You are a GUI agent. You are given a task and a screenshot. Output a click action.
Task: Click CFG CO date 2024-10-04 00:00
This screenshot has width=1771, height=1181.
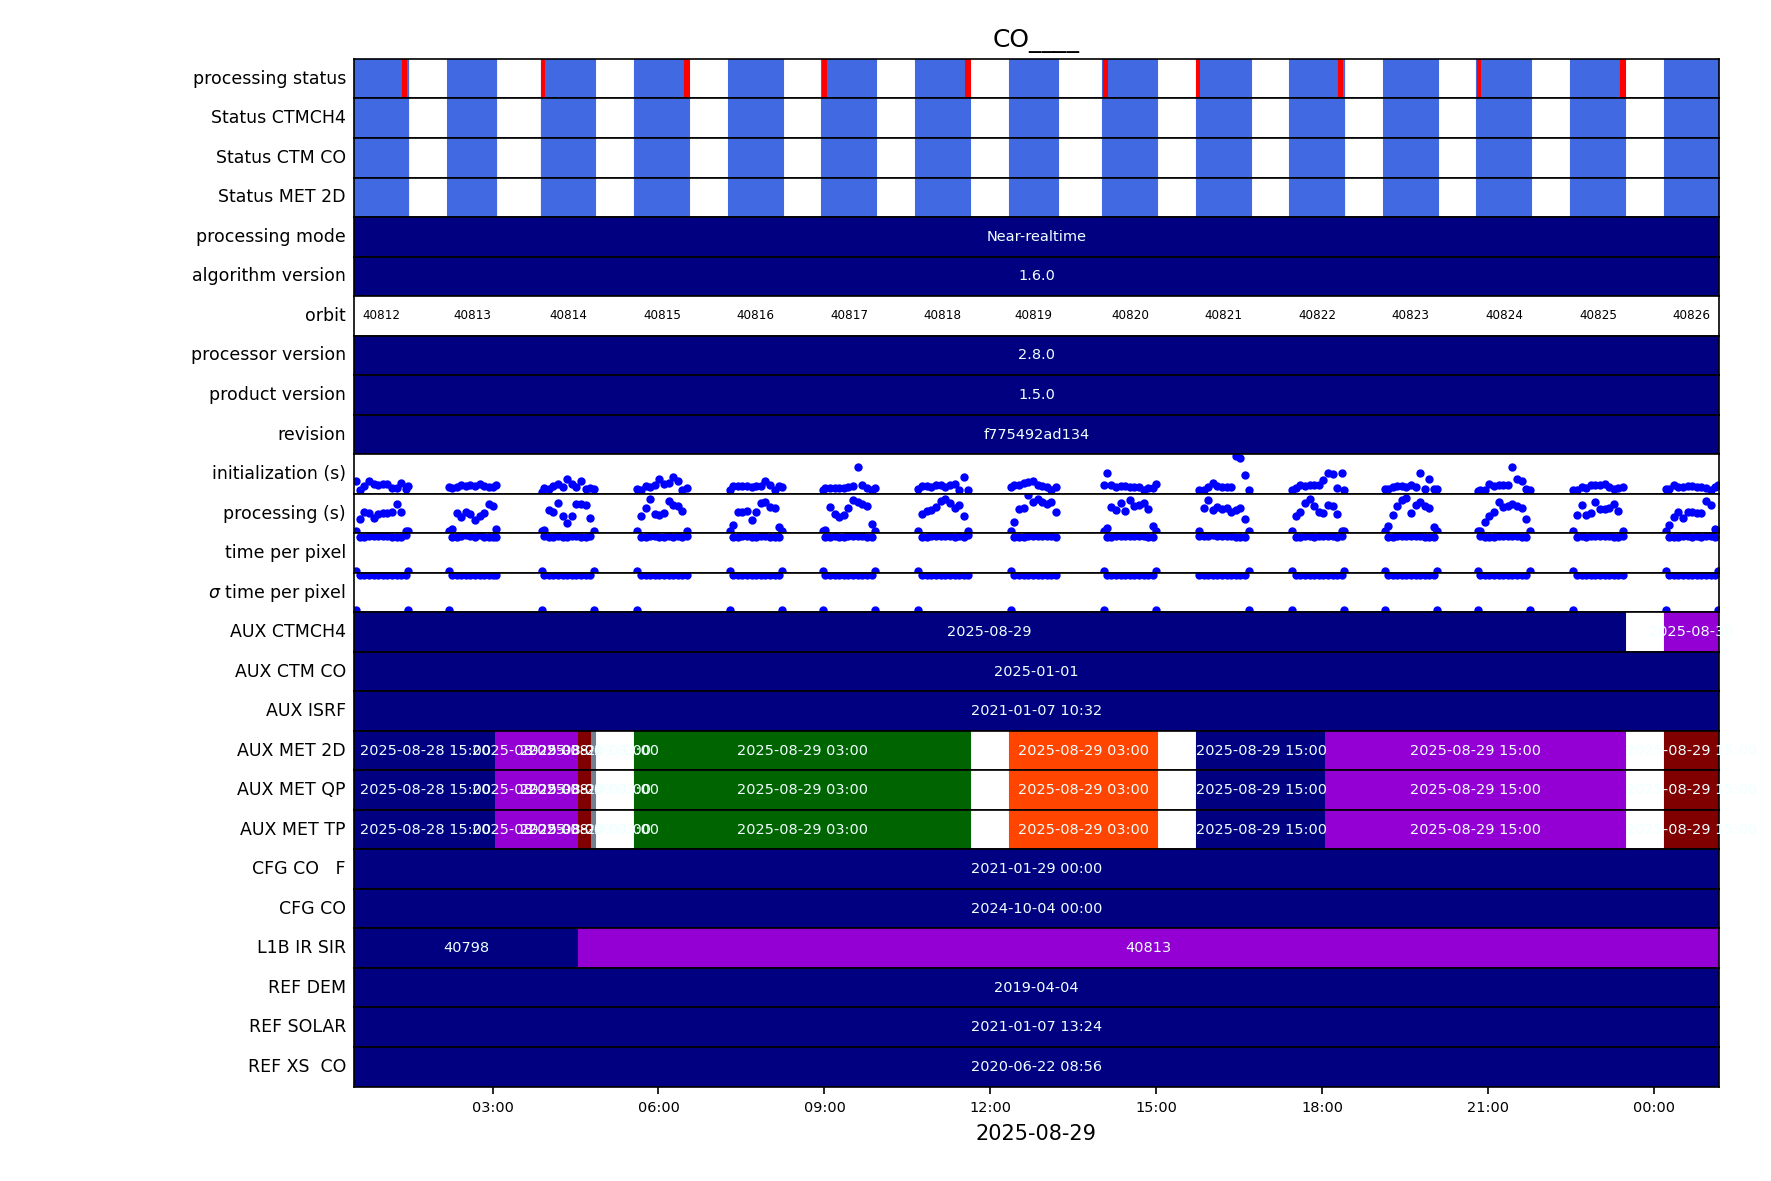(x=1036, y=908)
